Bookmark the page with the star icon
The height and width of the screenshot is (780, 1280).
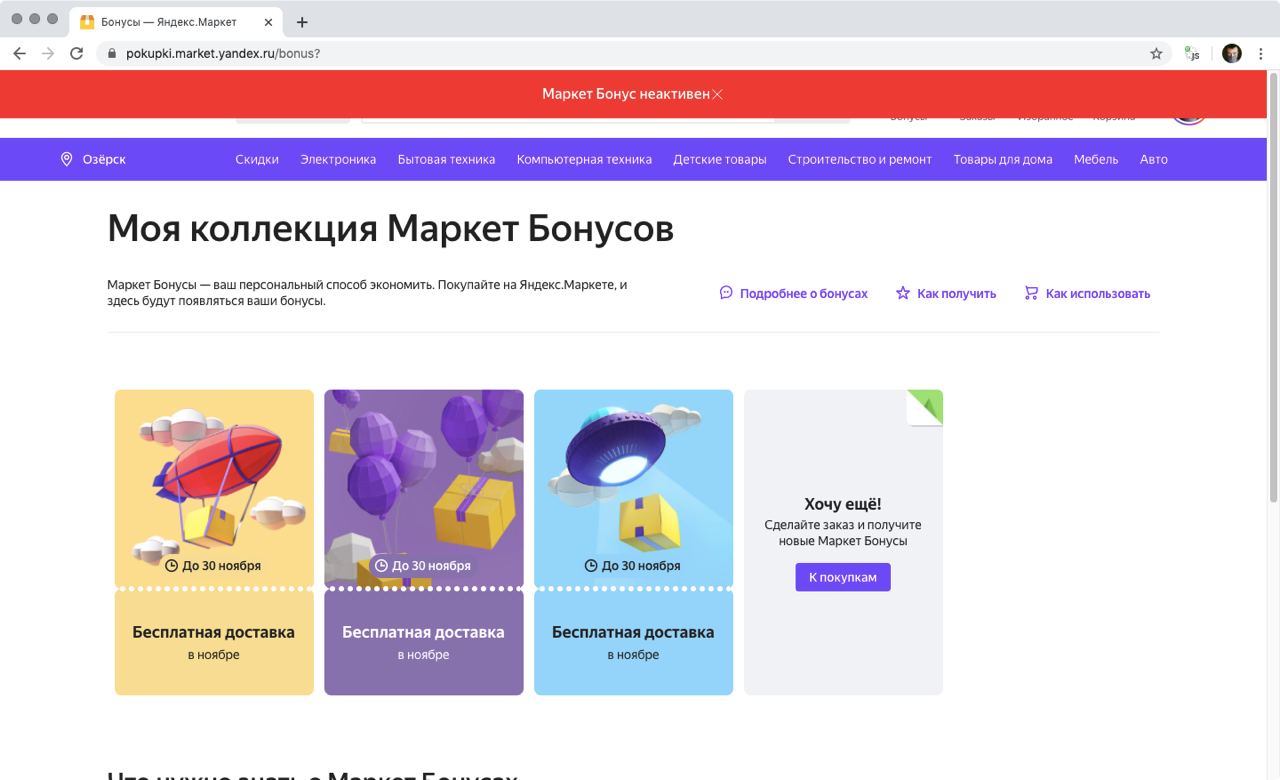point(1156,53)
